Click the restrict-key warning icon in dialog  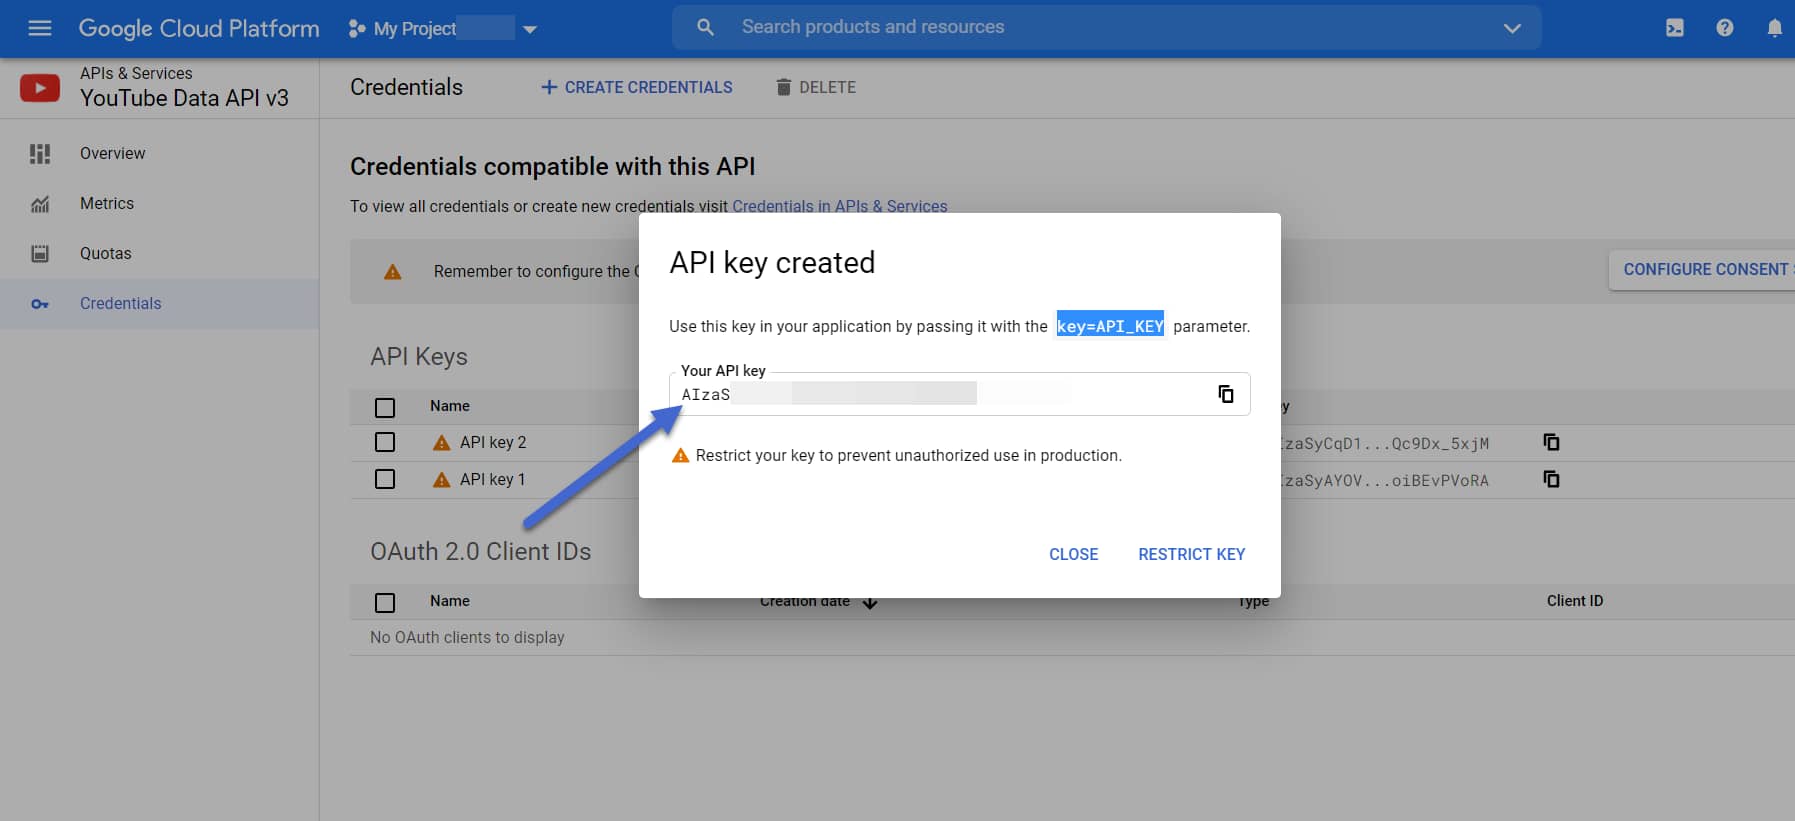[680, 455]
